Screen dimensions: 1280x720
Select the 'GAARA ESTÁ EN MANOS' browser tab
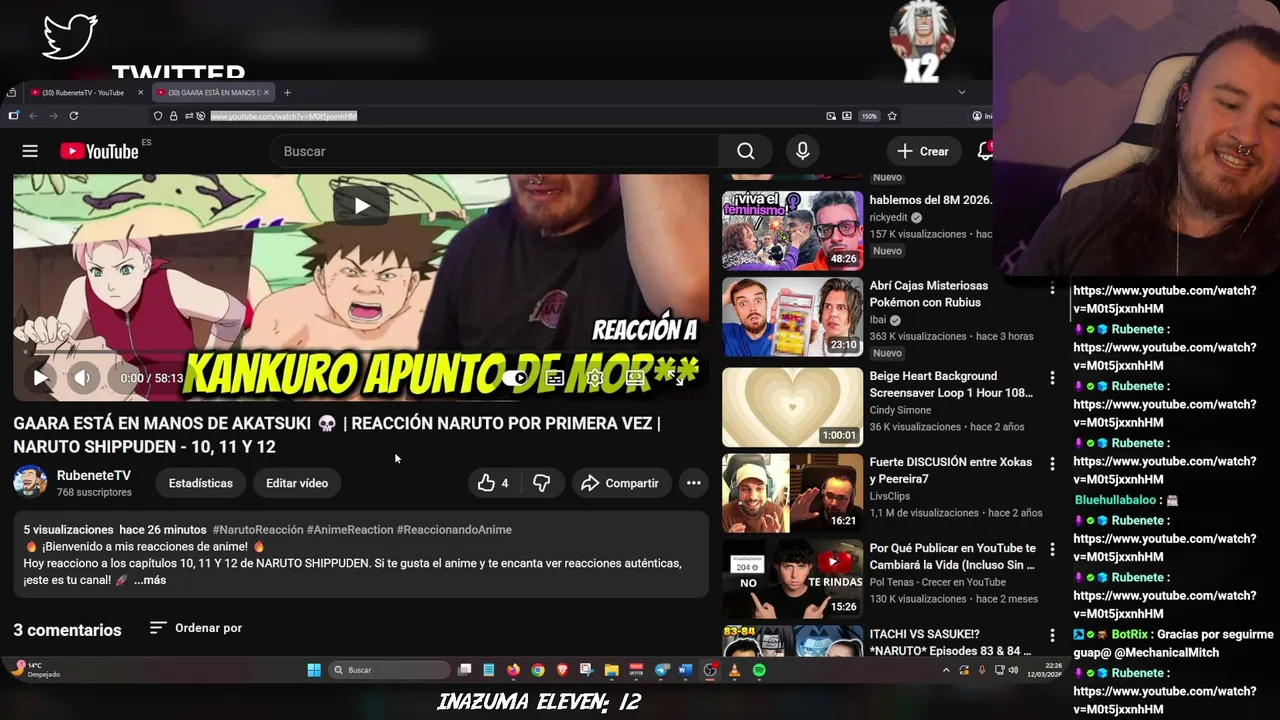tap(213, 92)
